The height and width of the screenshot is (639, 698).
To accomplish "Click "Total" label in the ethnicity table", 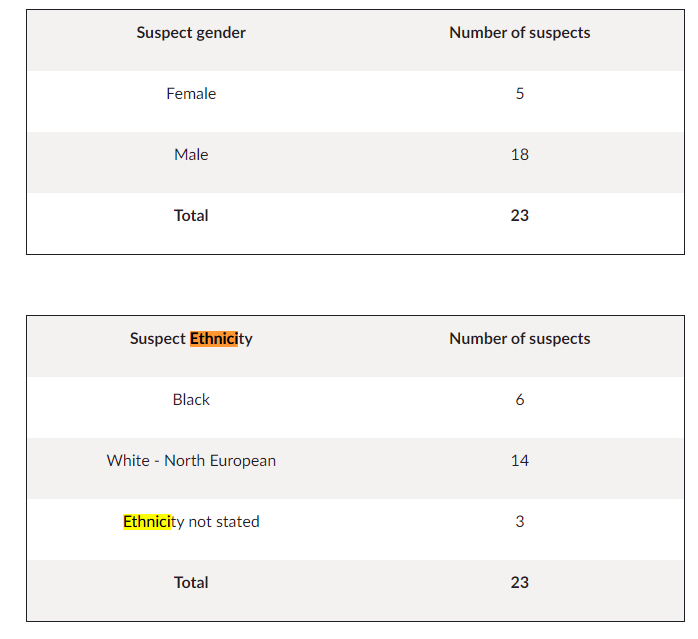I will tap(191, 583).
